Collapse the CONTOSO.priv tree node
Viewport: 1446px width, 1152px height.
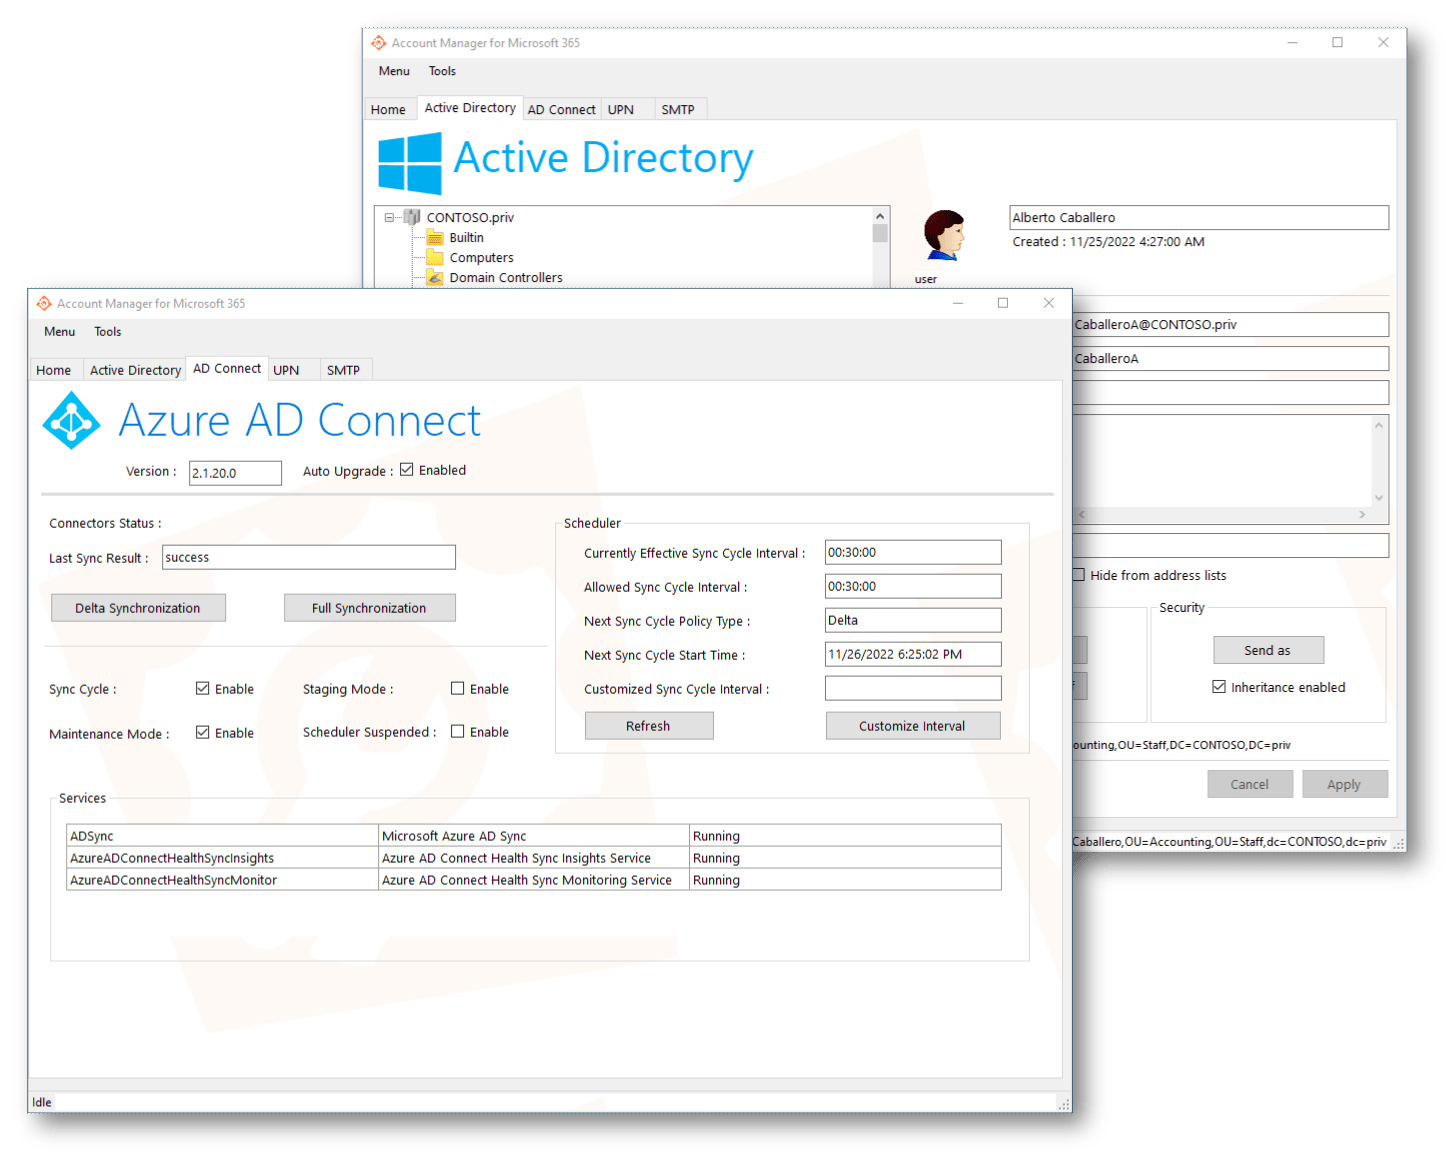click(x=390, y=217)
